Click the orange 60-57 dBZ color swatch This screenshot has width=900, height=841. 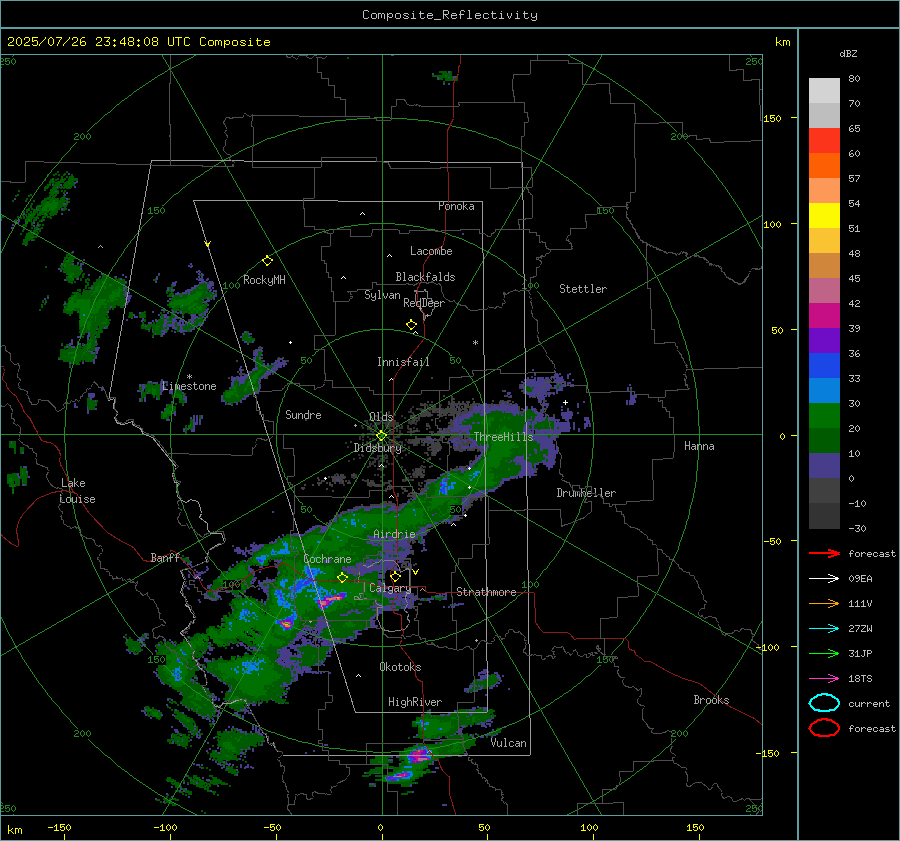tap(824, 166)
